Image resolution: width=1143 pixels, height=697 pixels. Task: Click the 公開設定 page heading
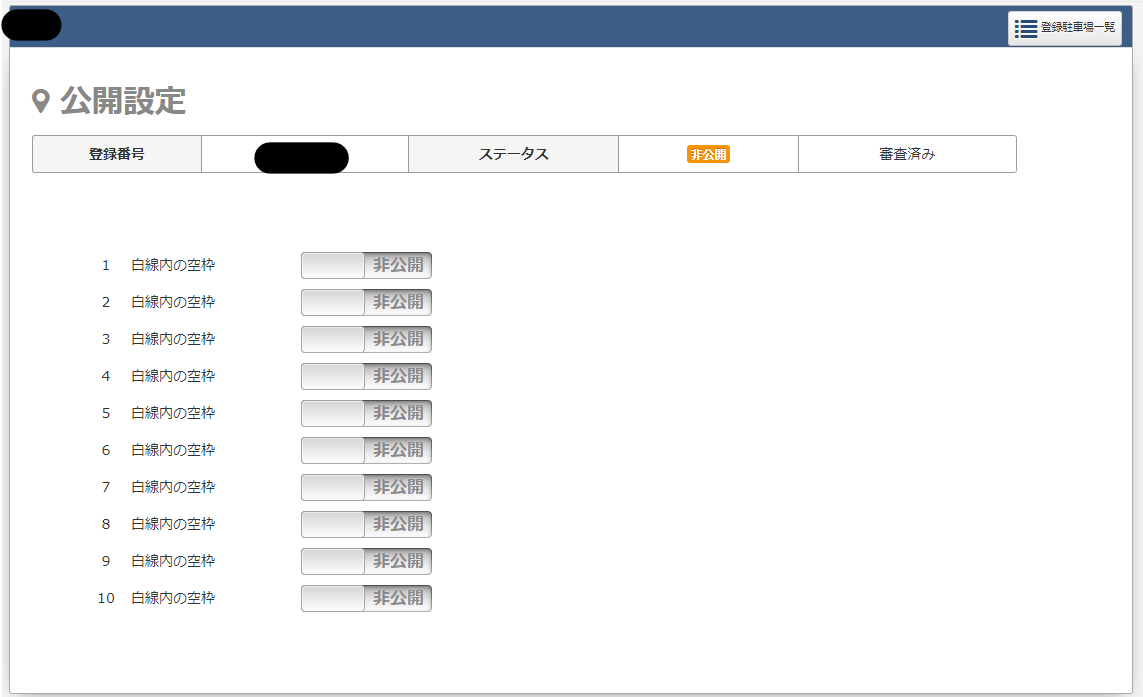coord(122,101)
